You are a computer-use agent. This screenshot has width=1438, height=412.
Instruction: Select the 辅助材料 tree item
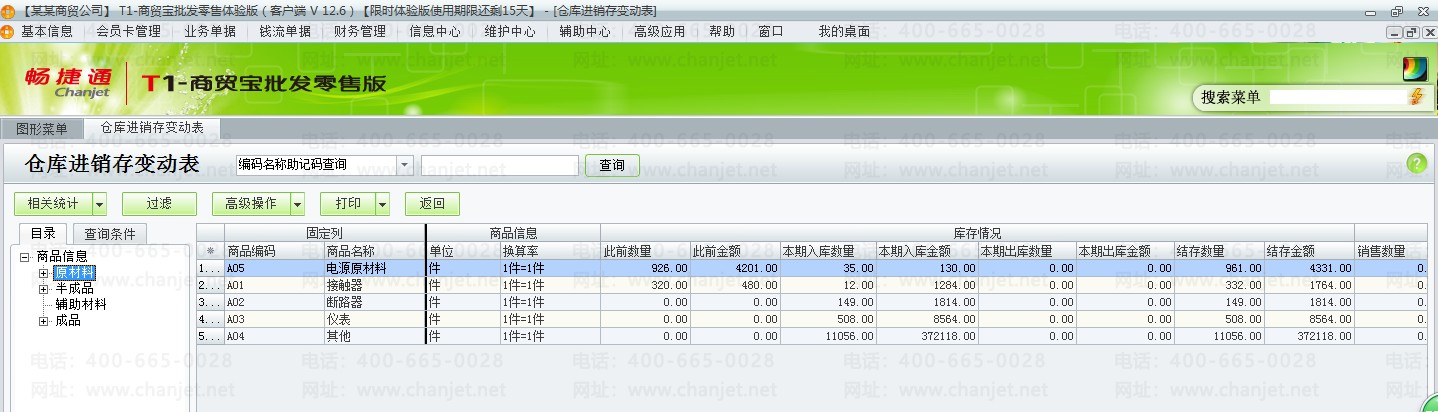81,305
